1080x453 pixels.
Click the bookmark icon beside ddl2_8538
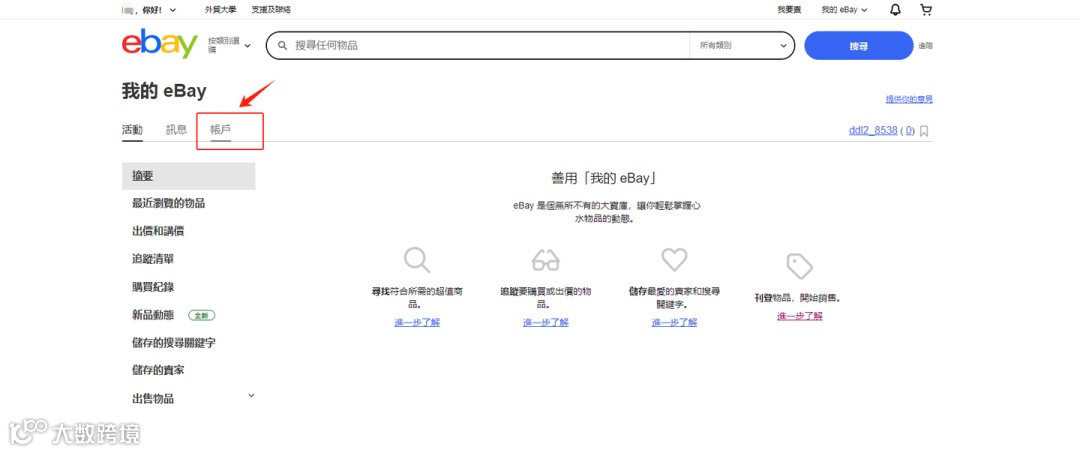[x=924, y=131]
